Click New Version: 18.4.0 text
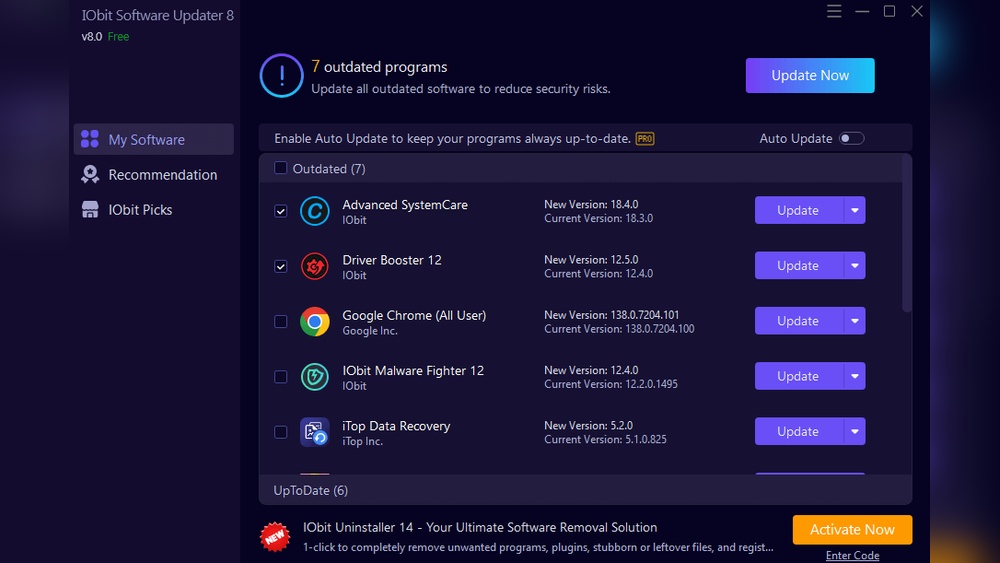The width and height of the screenshot is (1000, 563). [591, 205]
